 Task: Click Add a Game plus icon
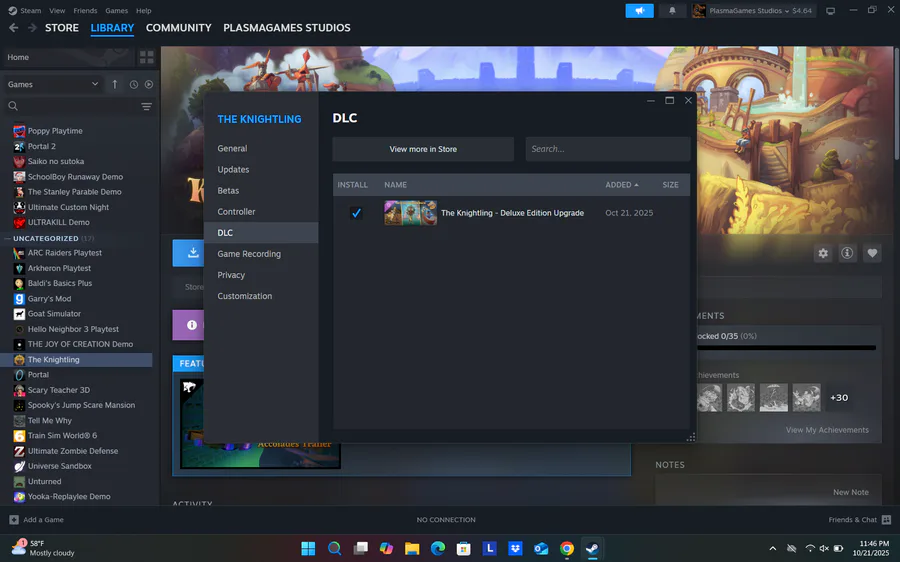pyautogui.click(x=14, y=520)
